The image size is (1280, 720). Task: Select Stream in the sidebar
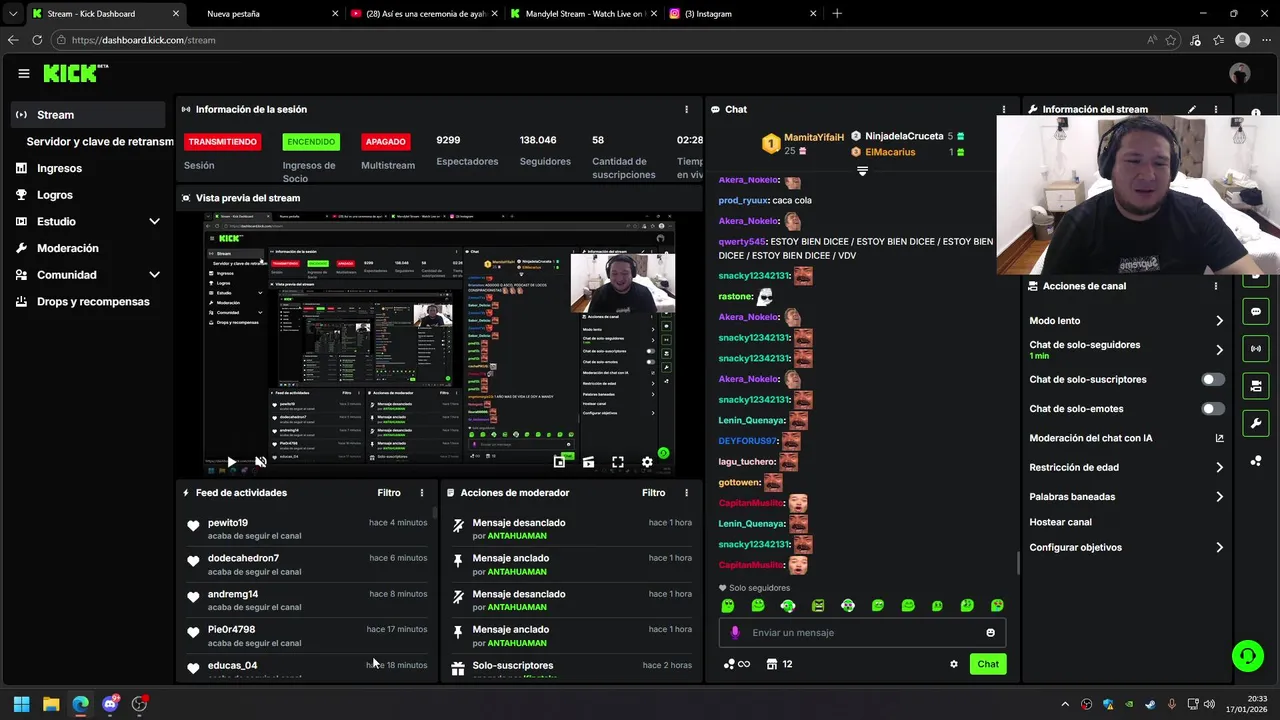point(88,115)
